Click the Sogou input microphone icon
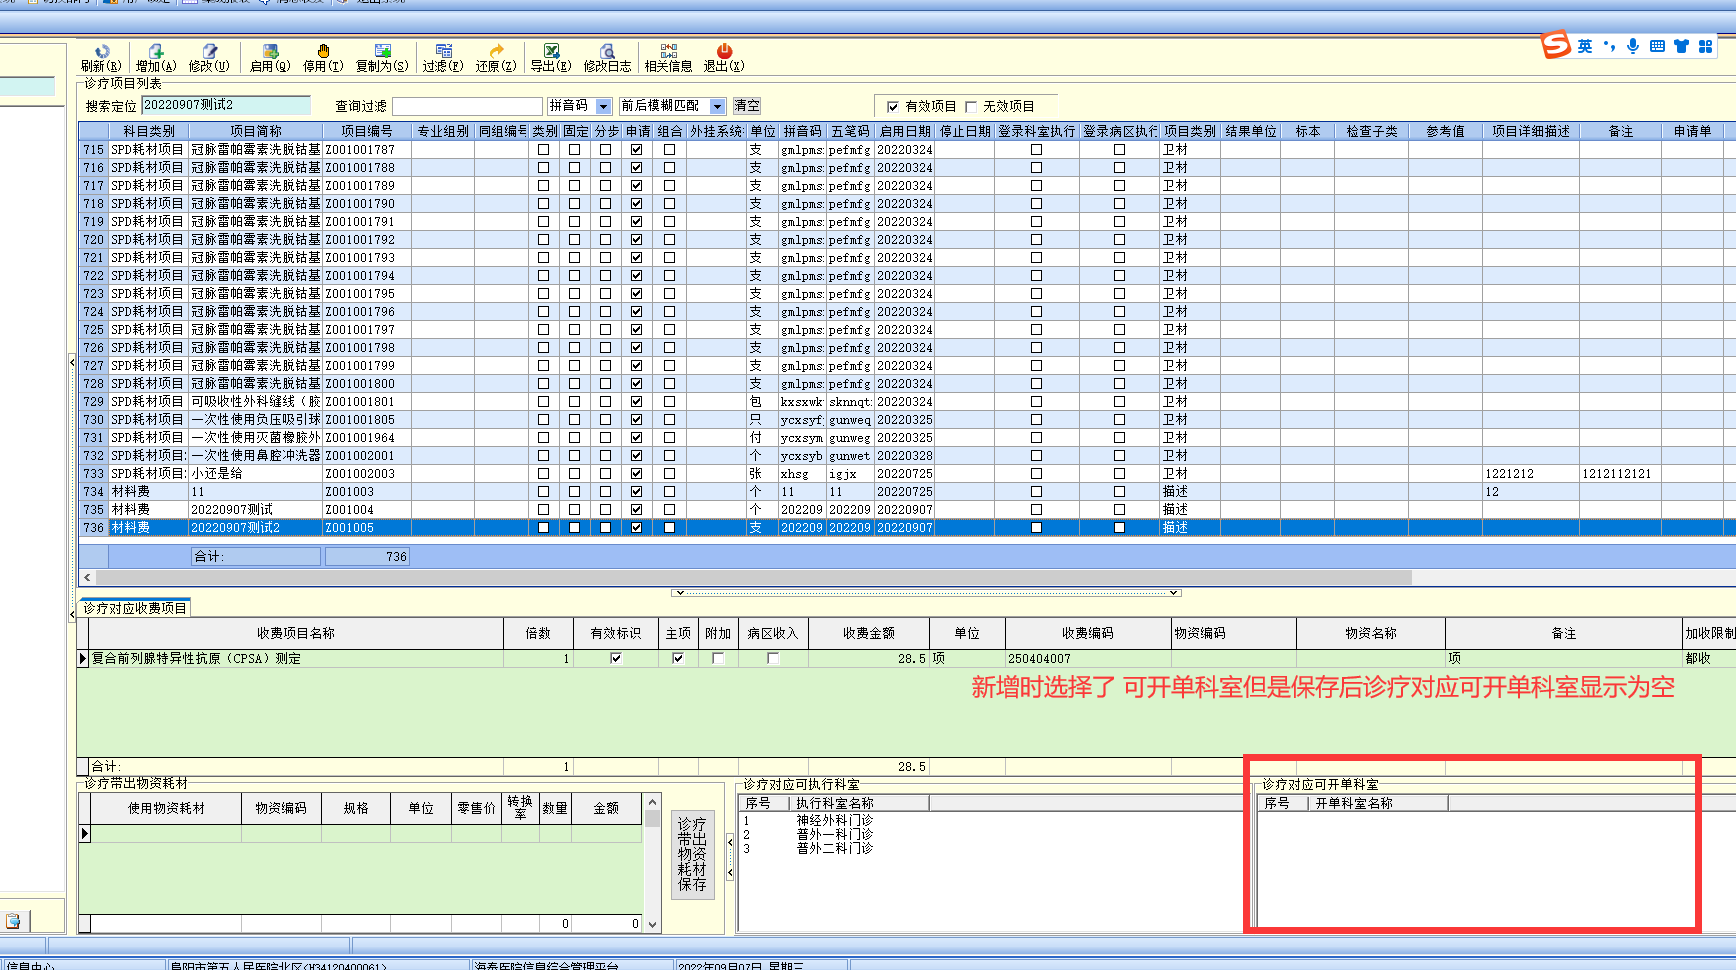 point(1632,46)
